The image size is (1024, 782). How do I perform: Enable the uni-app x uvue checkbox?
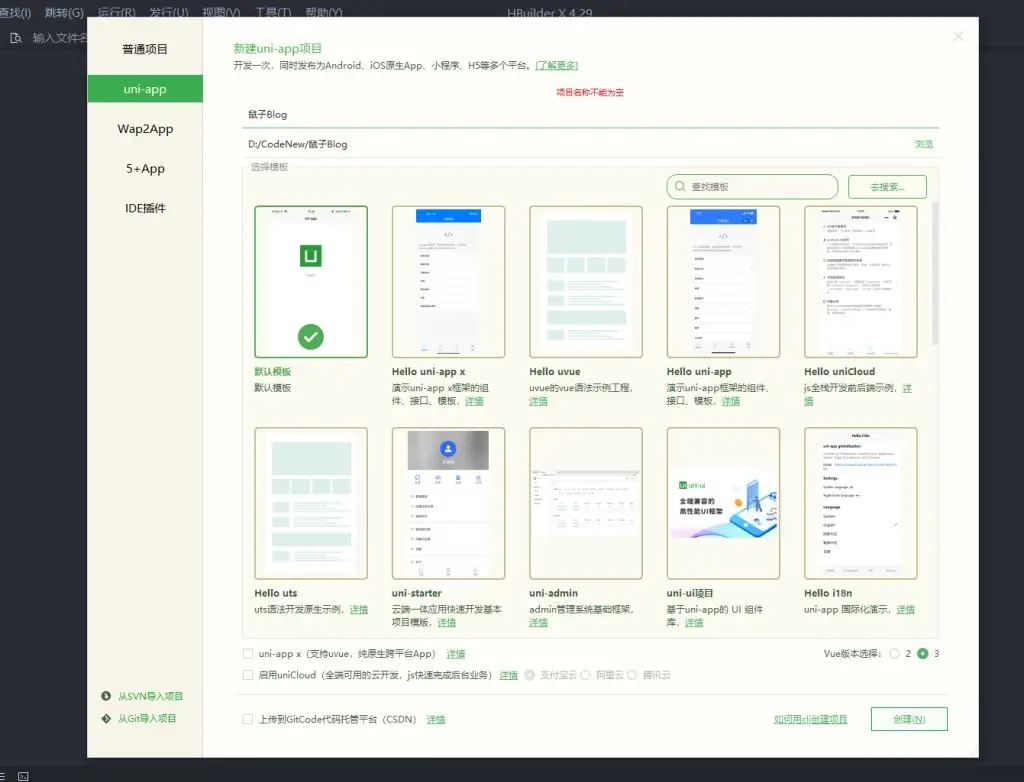point(248,653)
